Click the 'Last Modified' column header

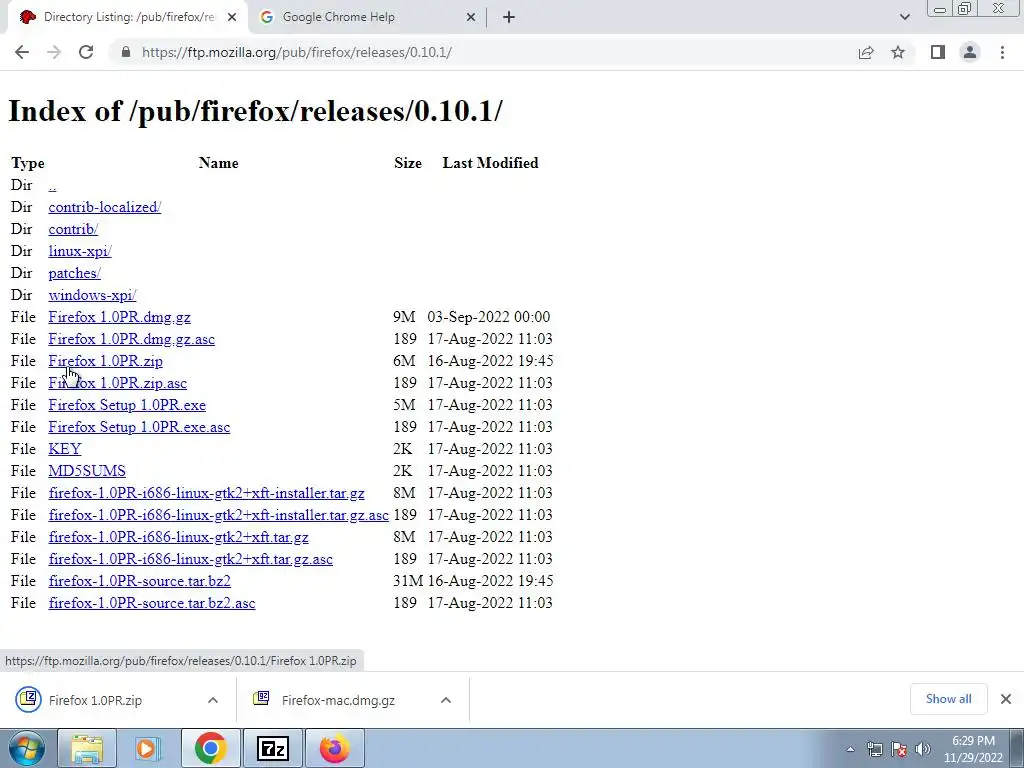click(x=490, y=163)
